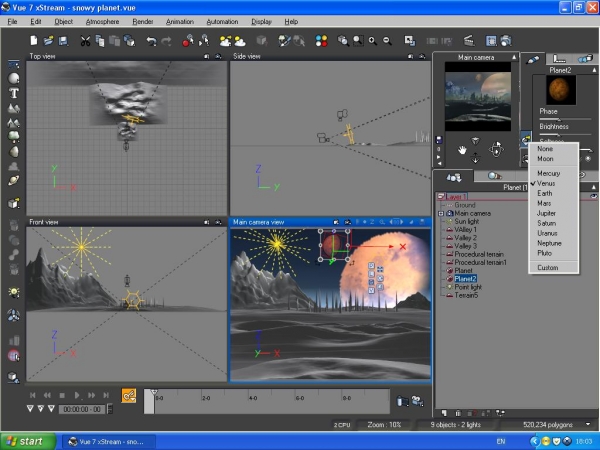
Task: Select the Text tool in left toolbar
Action: point(14,93)
